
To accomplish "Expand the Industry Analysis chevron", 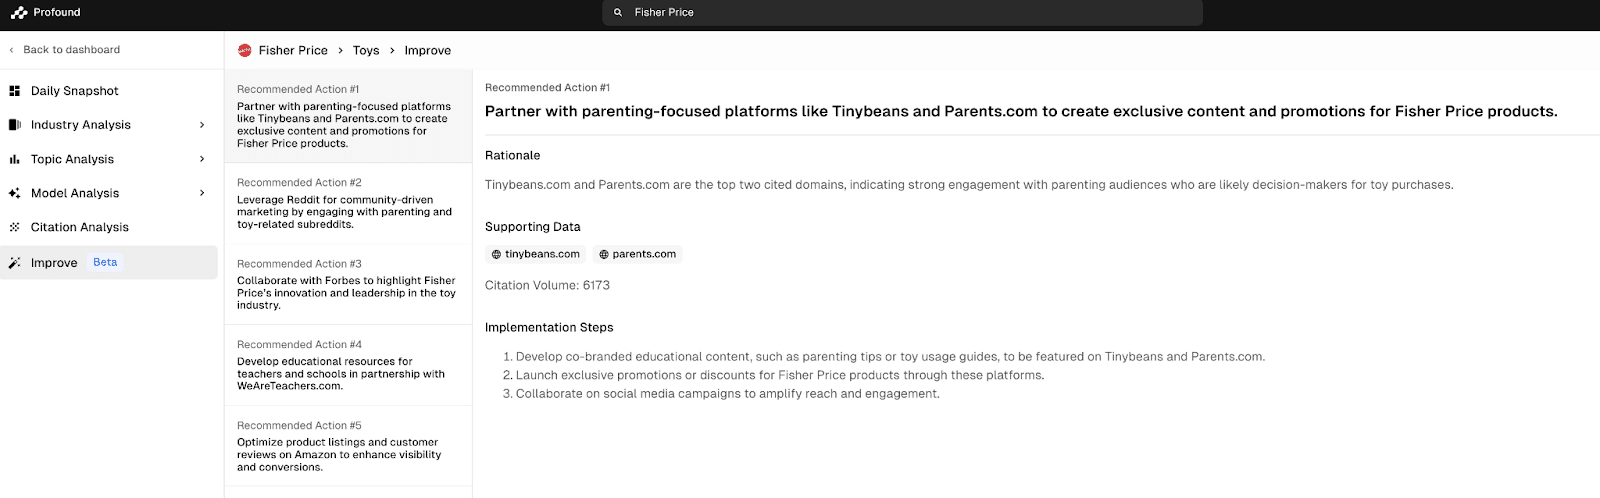I will click(x=202, y=125).
